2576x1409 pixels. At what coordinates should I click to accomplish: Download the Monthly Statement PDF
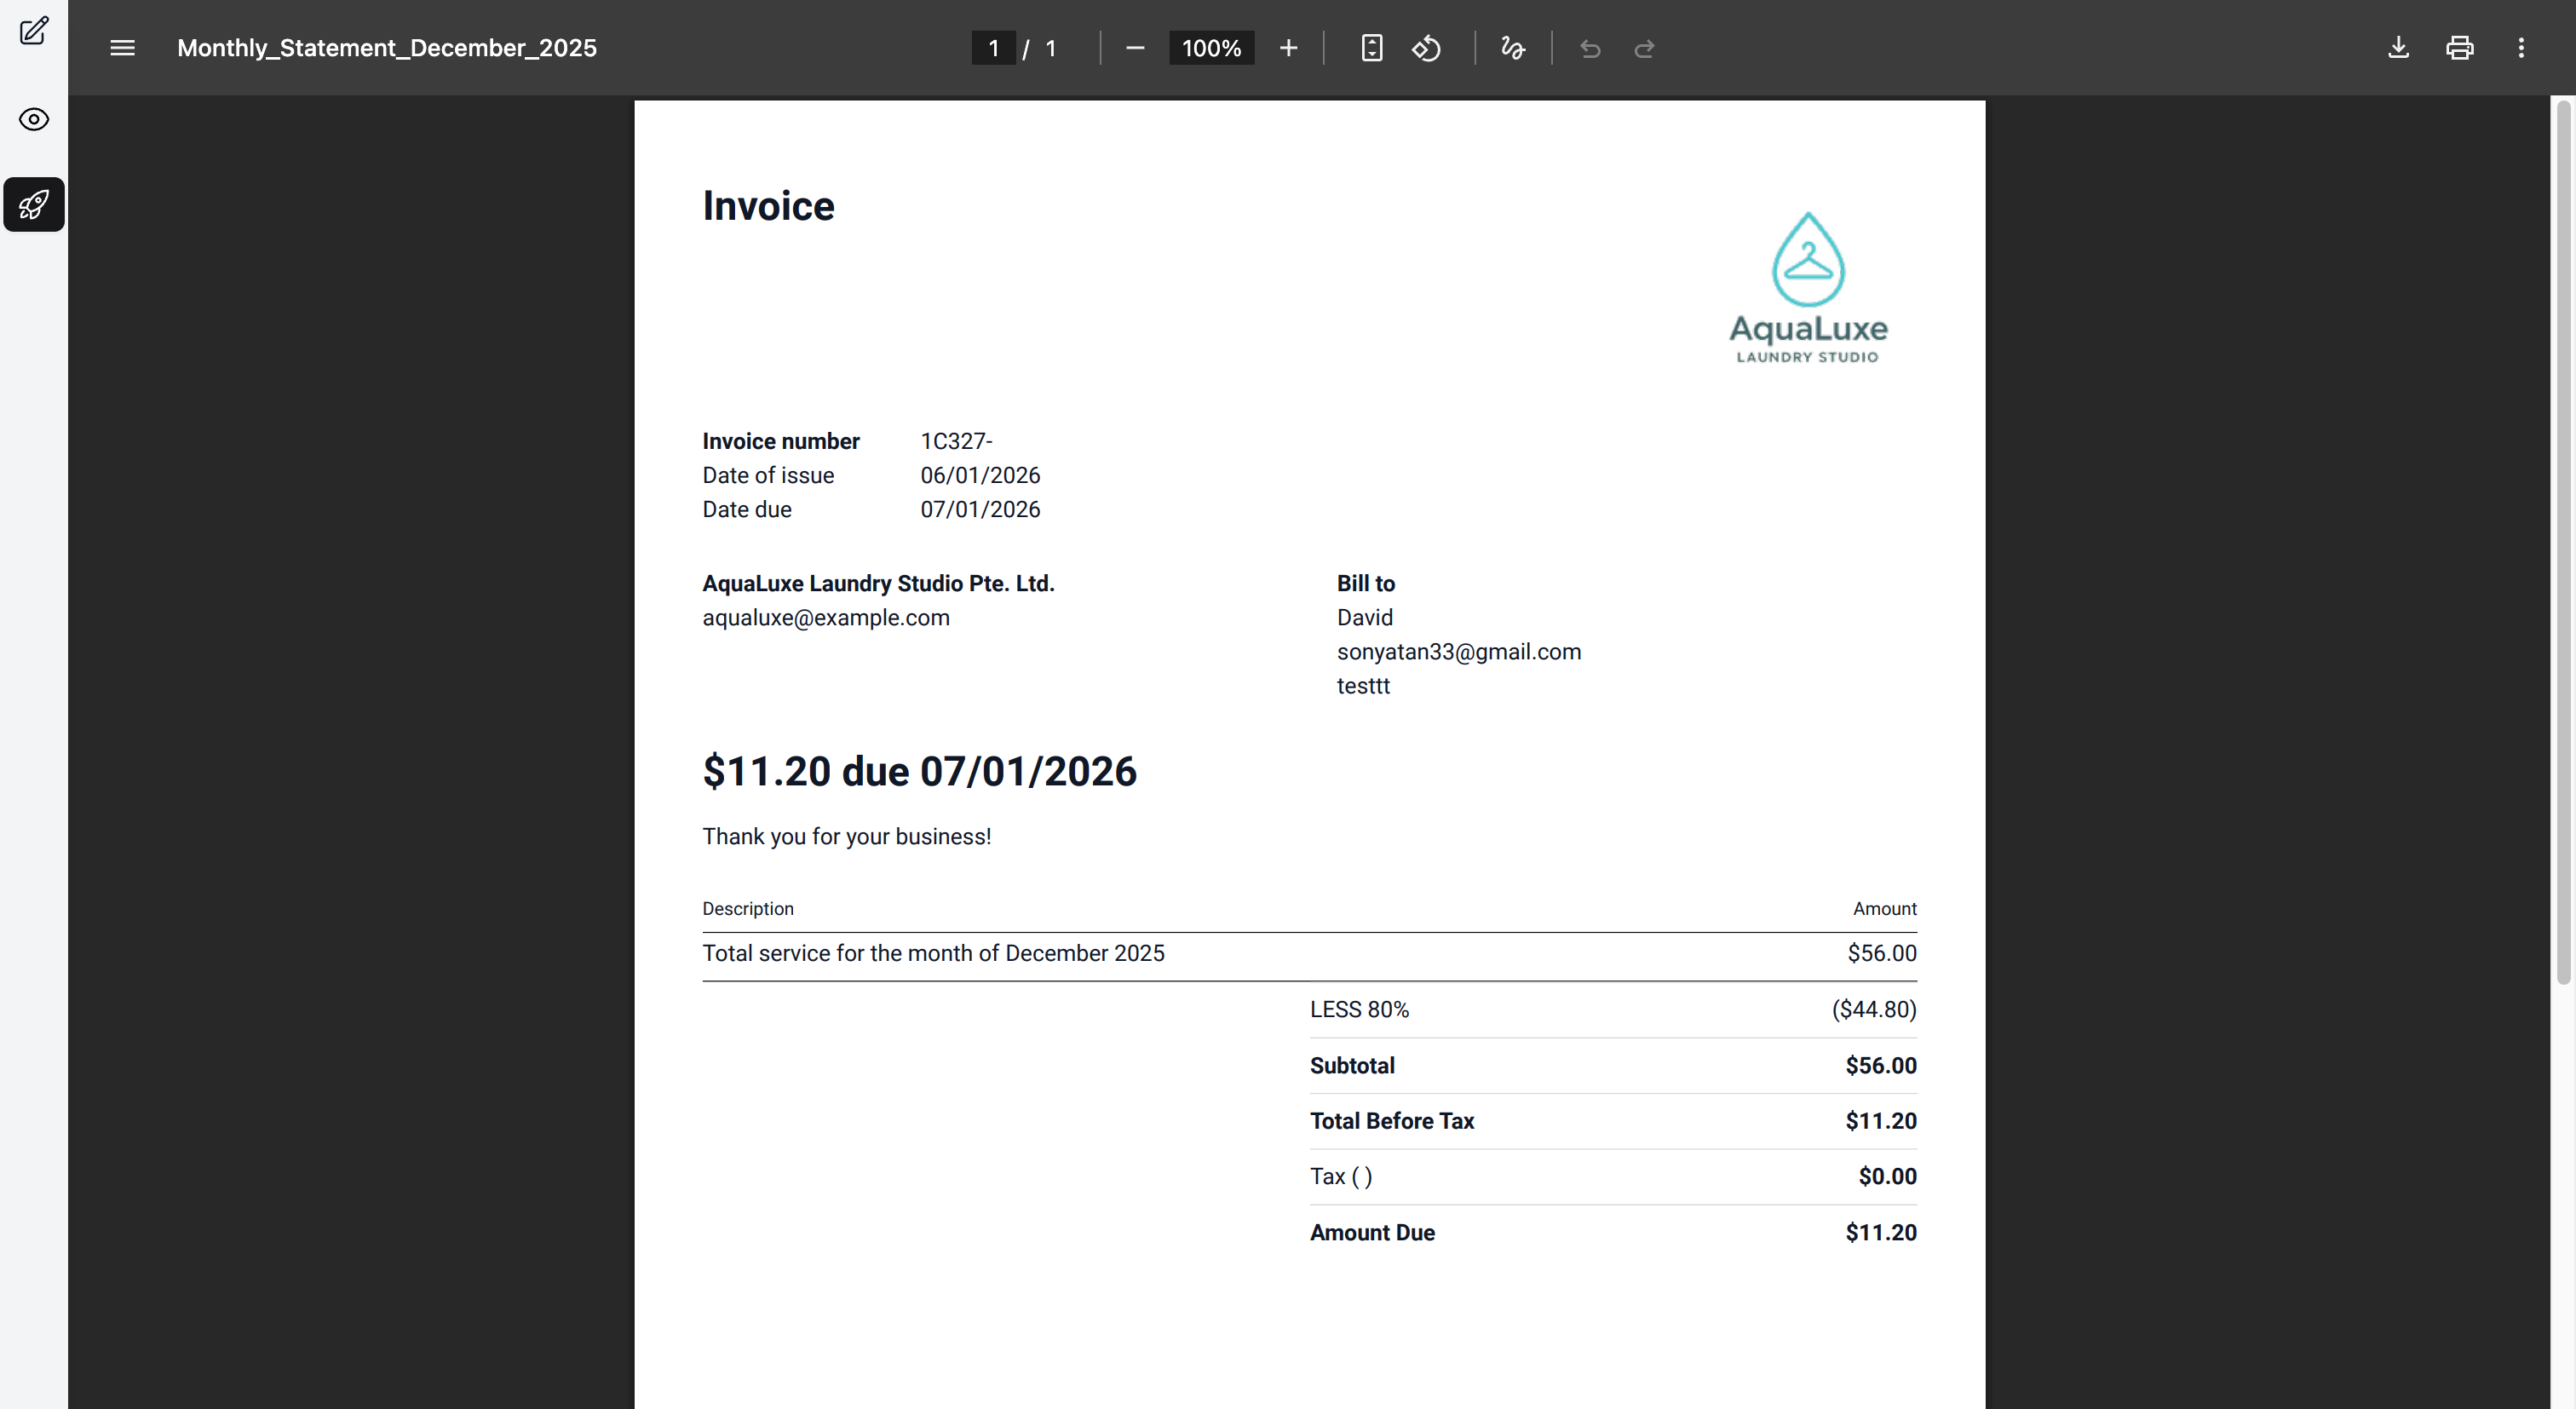tap(2398, 48)
